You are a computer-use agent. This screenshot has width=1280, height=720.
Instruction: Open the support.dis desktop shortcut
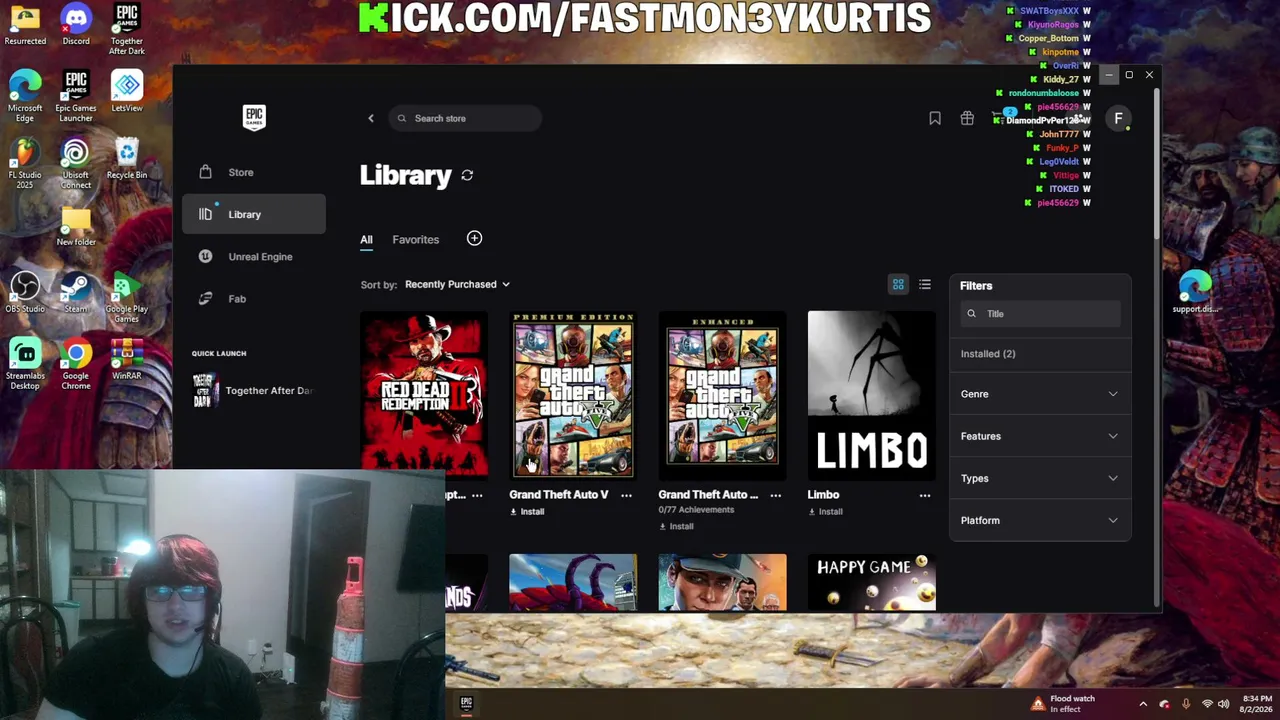1195,292
